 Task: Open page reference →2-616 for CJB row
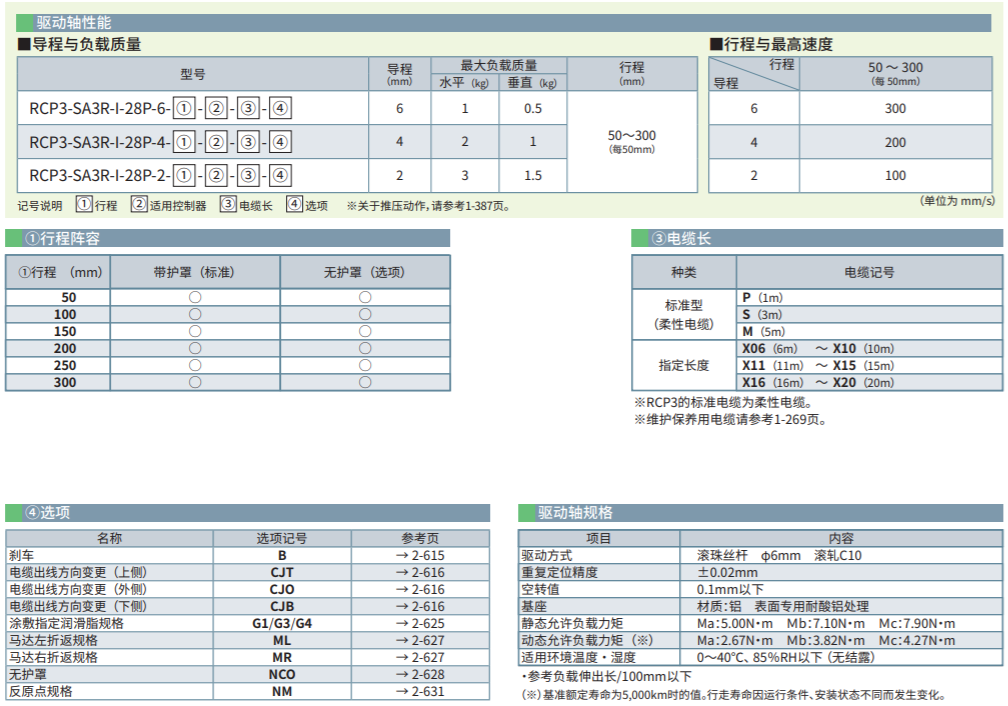420,606
